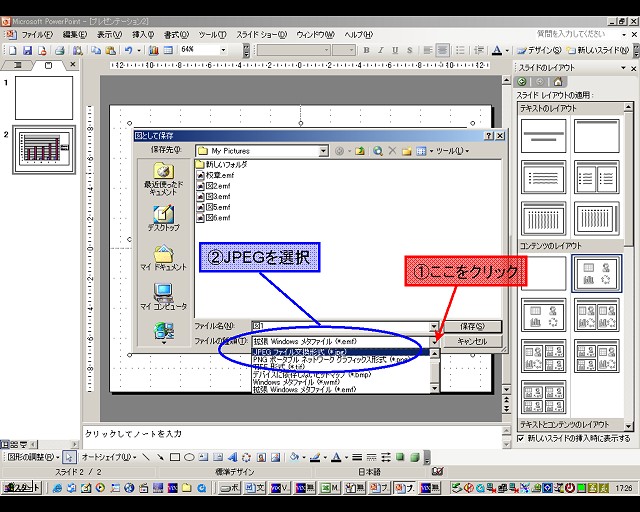Screen dimensions: 640x512
Task: Go to 最近使ったドキュメント in places bar
Action: tap(163, 179)
